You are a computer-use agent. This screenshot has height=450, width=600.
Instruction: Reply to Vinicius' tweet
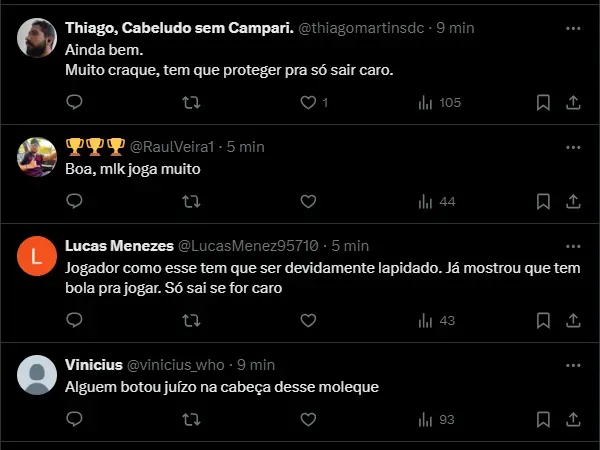coord(74,419)
